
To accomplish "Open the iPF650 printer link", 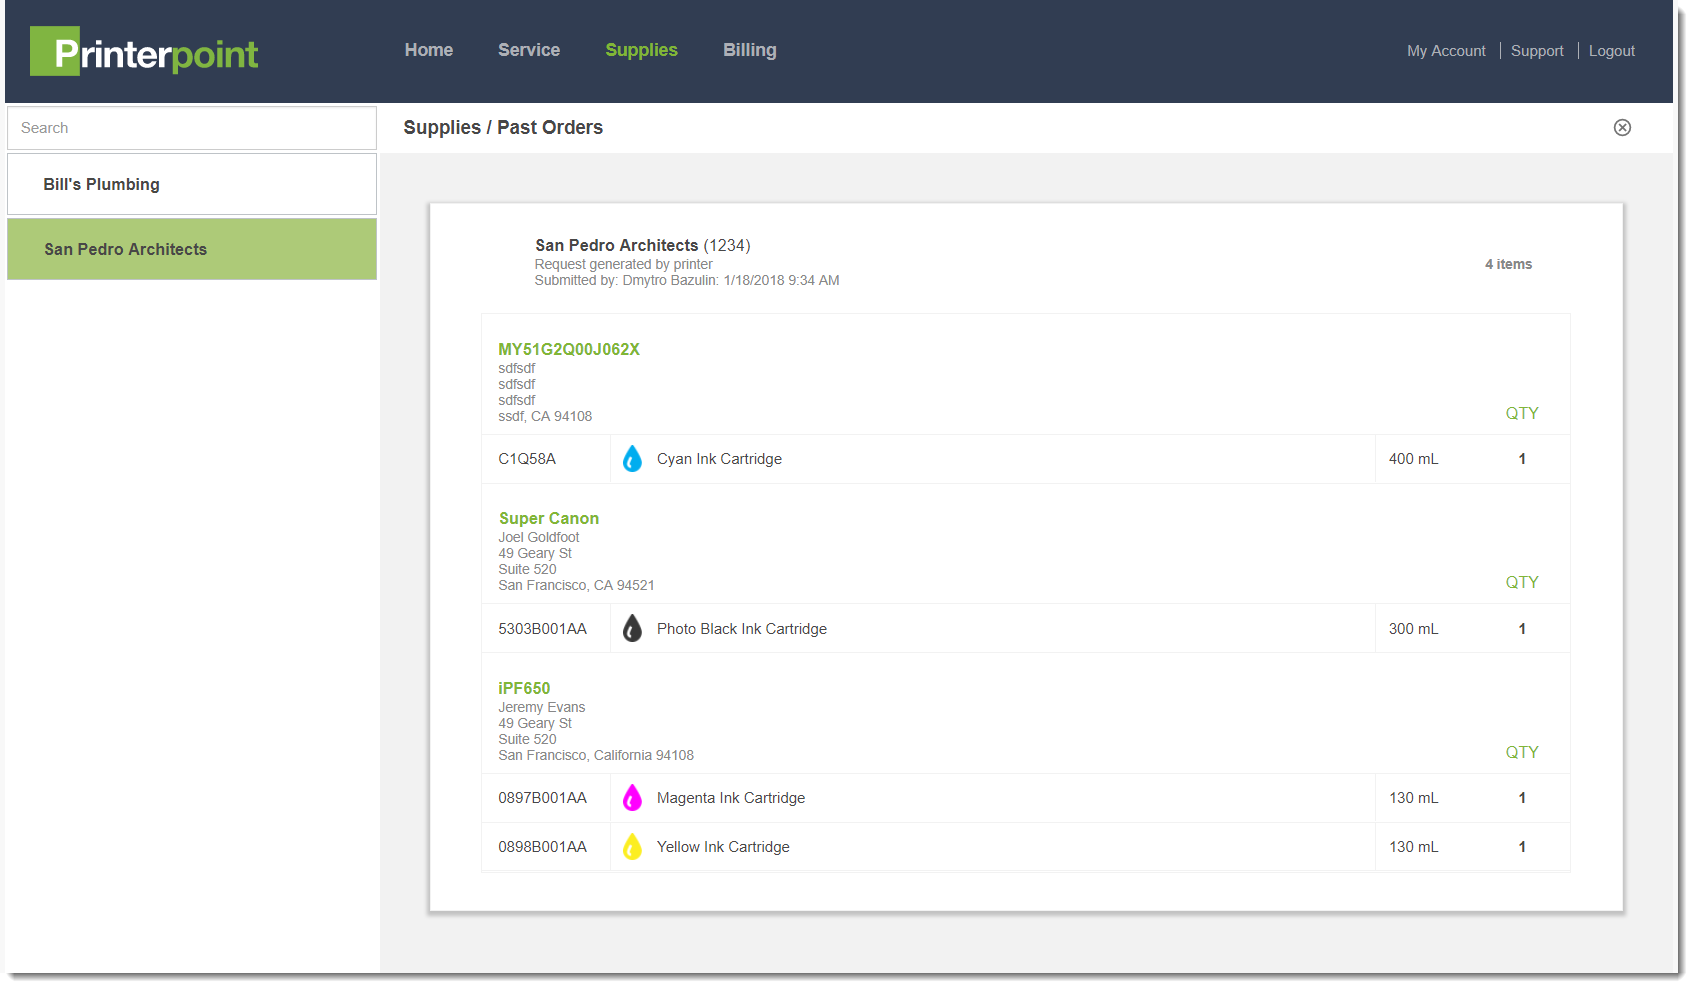I will tap(524, 688).
